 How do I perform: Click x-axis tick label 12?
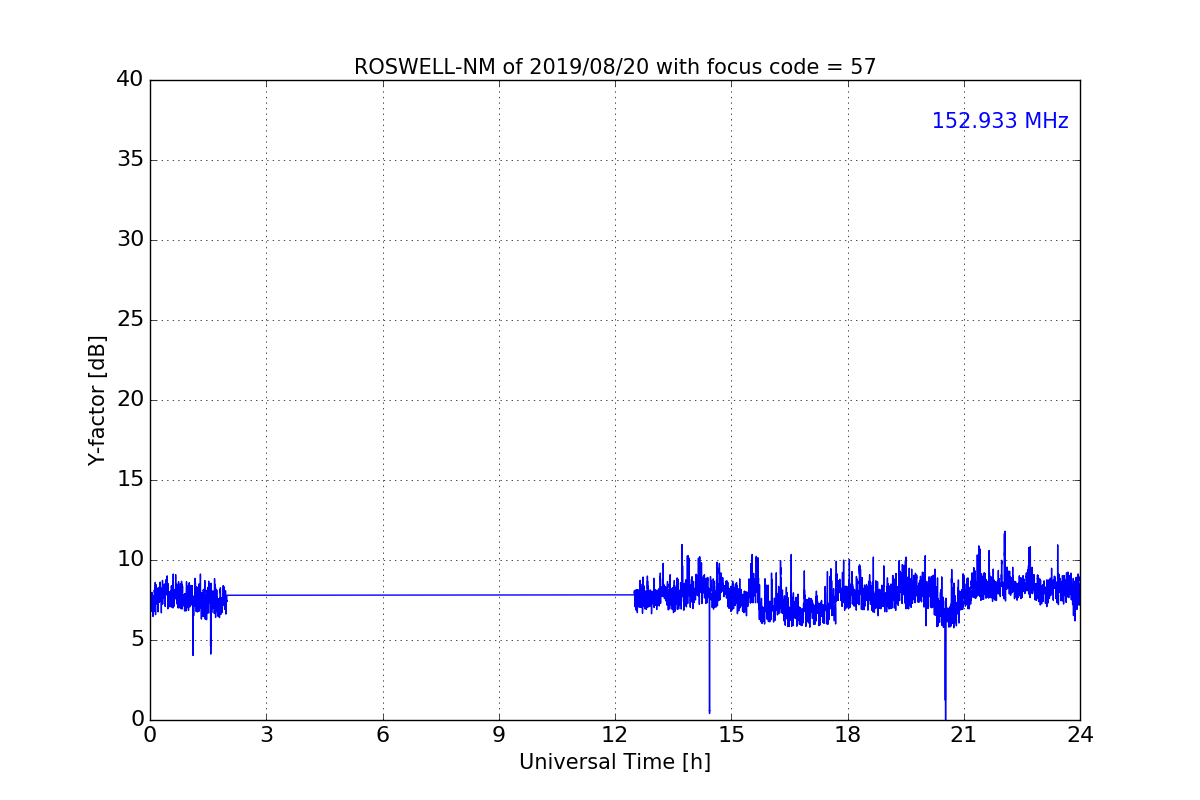click(615, 735)
